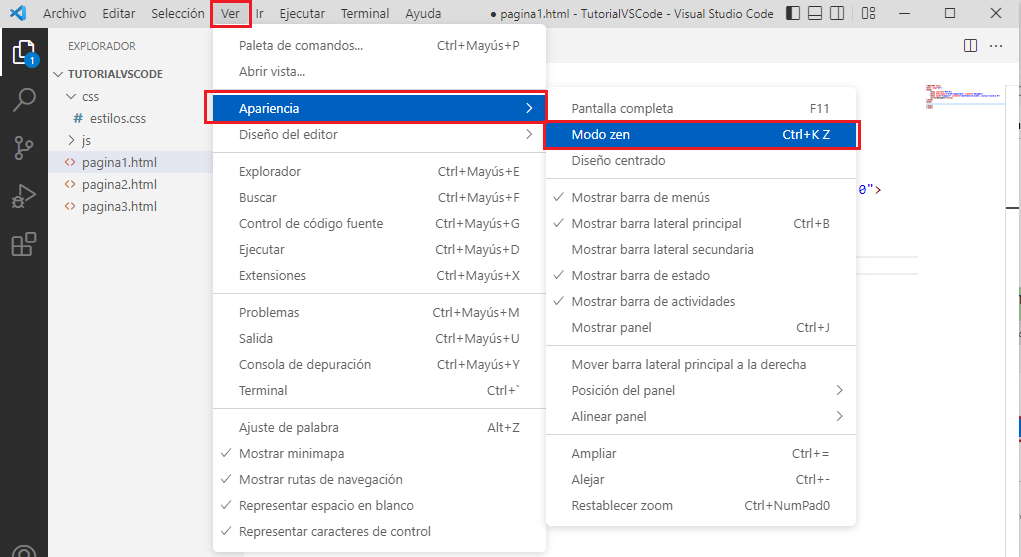Screen dimensions: 1021x557
Task: Toggle Mostrar barra de actividades
Action: [x=701, y=302]
